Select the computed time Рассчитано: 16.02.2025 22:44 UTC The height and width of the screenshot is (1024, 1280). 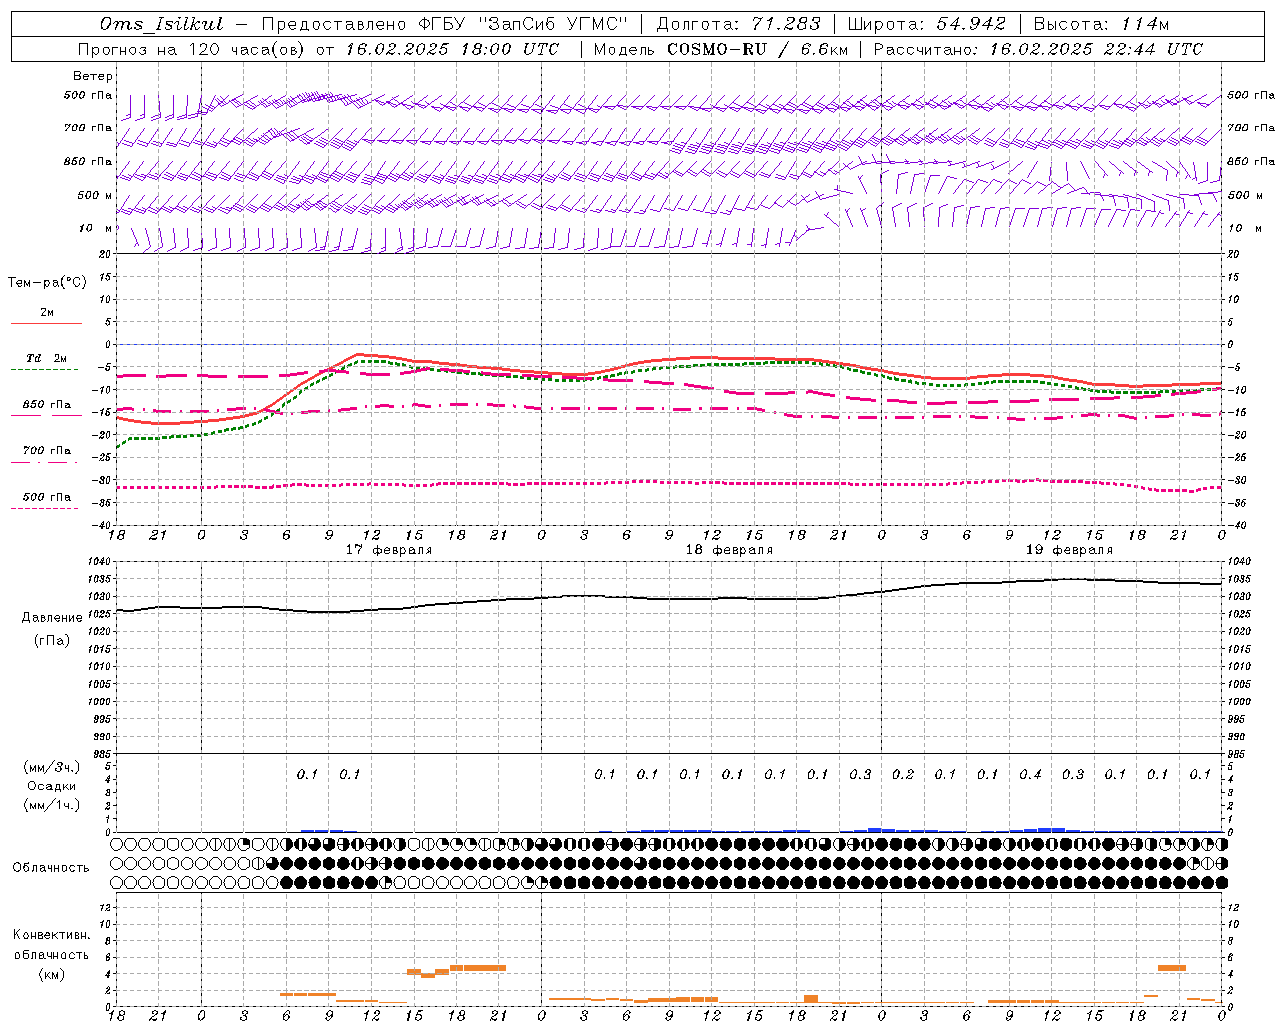pyautogui.click(x=1038, y=49)
